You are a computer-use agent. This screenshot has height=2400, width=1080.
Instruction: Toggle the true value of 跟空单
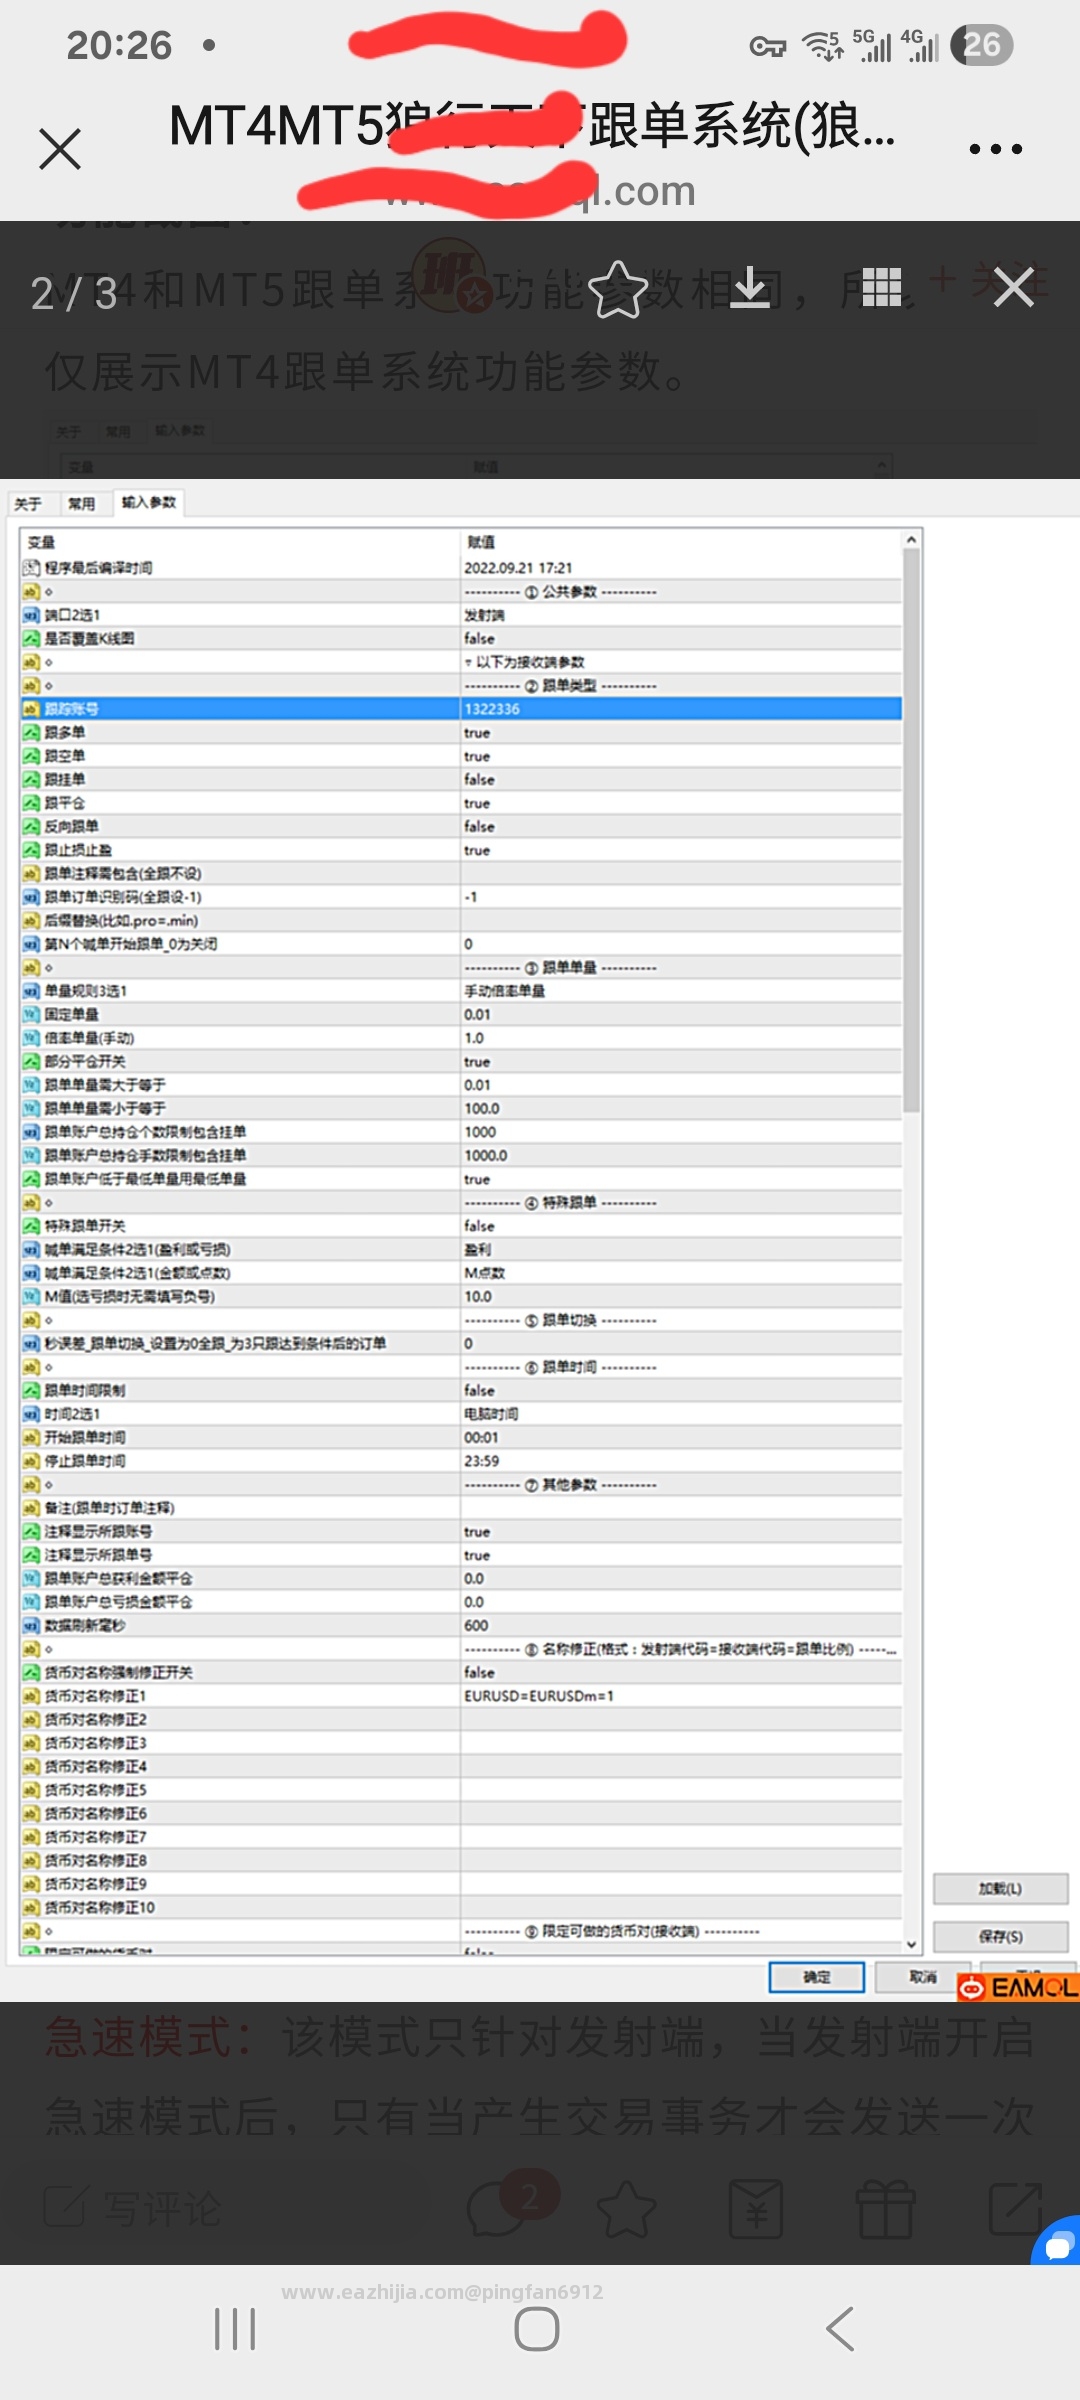(x=681, y=756)
